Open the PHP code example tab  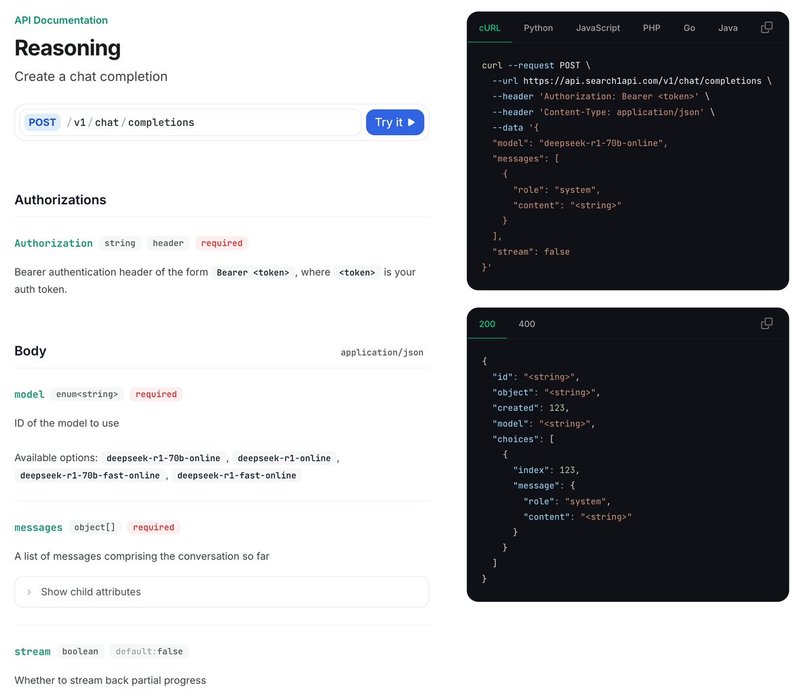point(651,28)
